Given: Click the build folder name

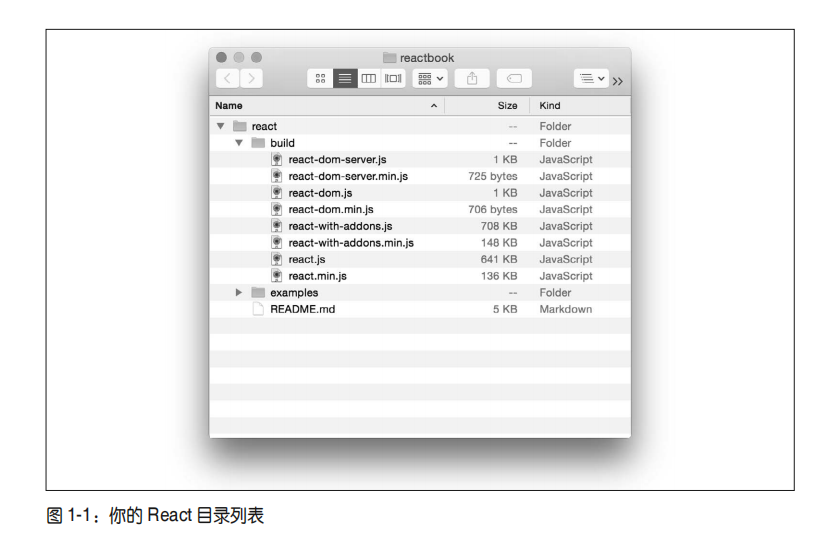Looking at the screenshot, I should [282, 143].
